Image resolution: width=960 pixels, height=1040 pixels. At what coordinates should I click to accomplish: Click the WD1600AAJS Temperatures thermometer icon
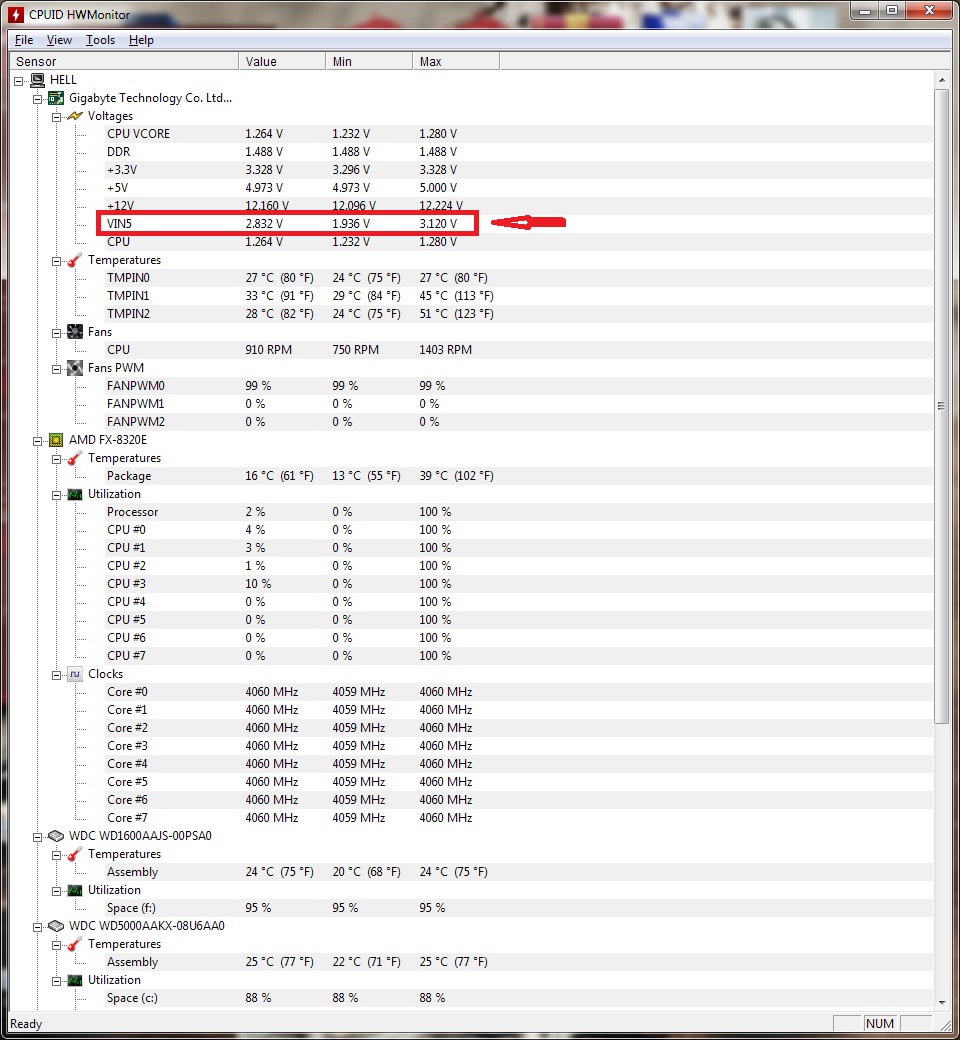coord(75,854)
